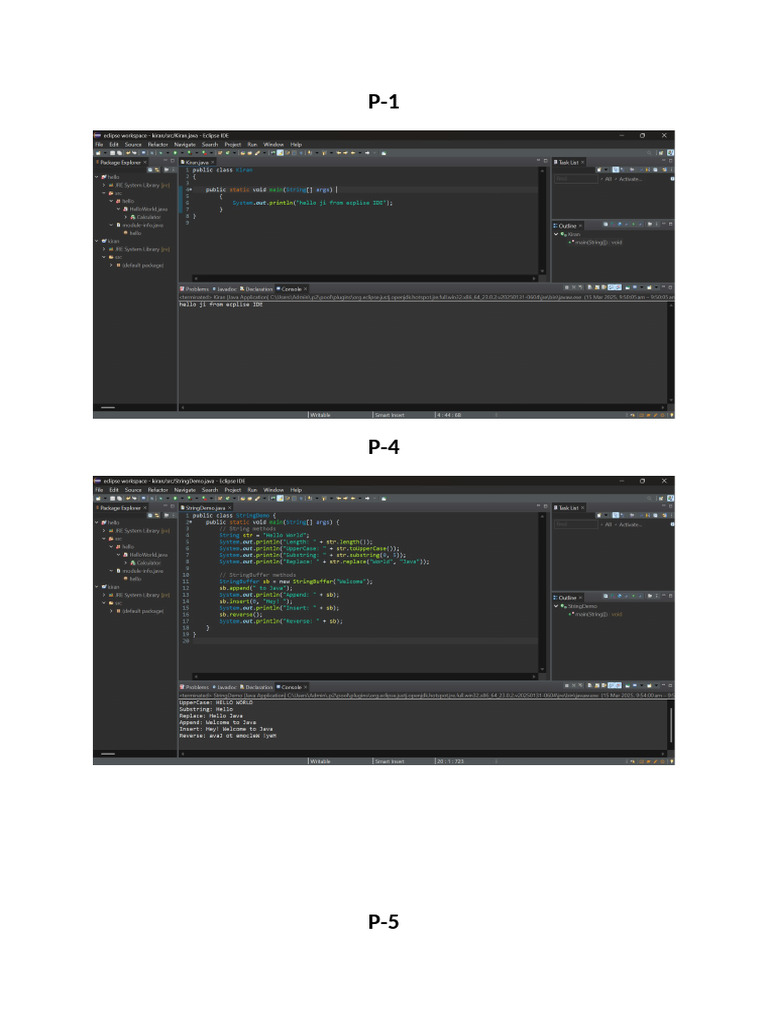768x1024 pixels.
Task: Click Open Perspective icon in Kiran.java window
Action: click(661, 152)
